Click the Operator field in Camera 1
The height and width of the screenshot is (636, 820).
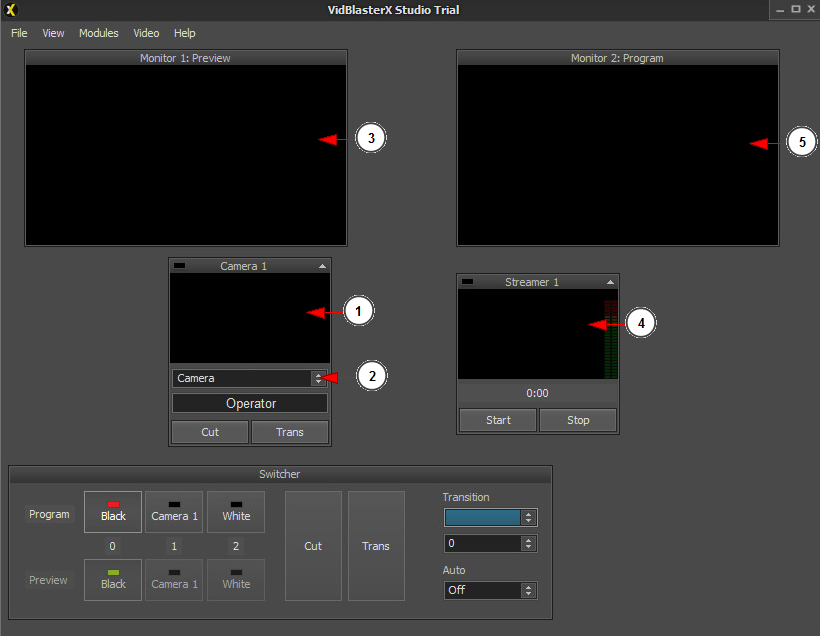point(250,403)
